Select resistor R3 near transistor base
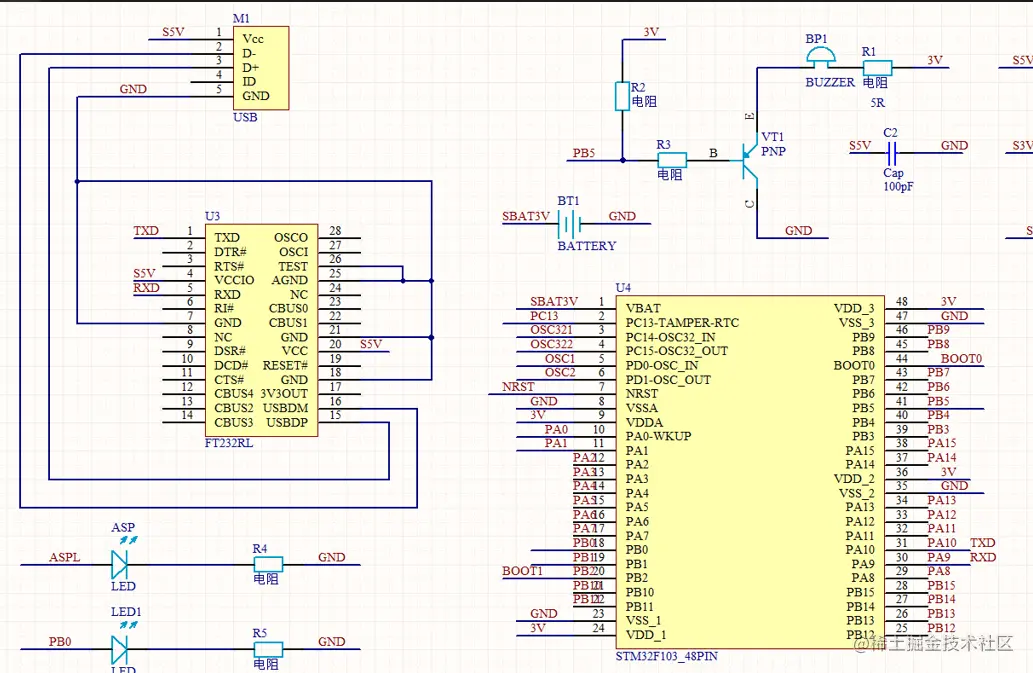The width and height of the screenshot is (1033, 673). pyautogui.click(x=672, y=160)
